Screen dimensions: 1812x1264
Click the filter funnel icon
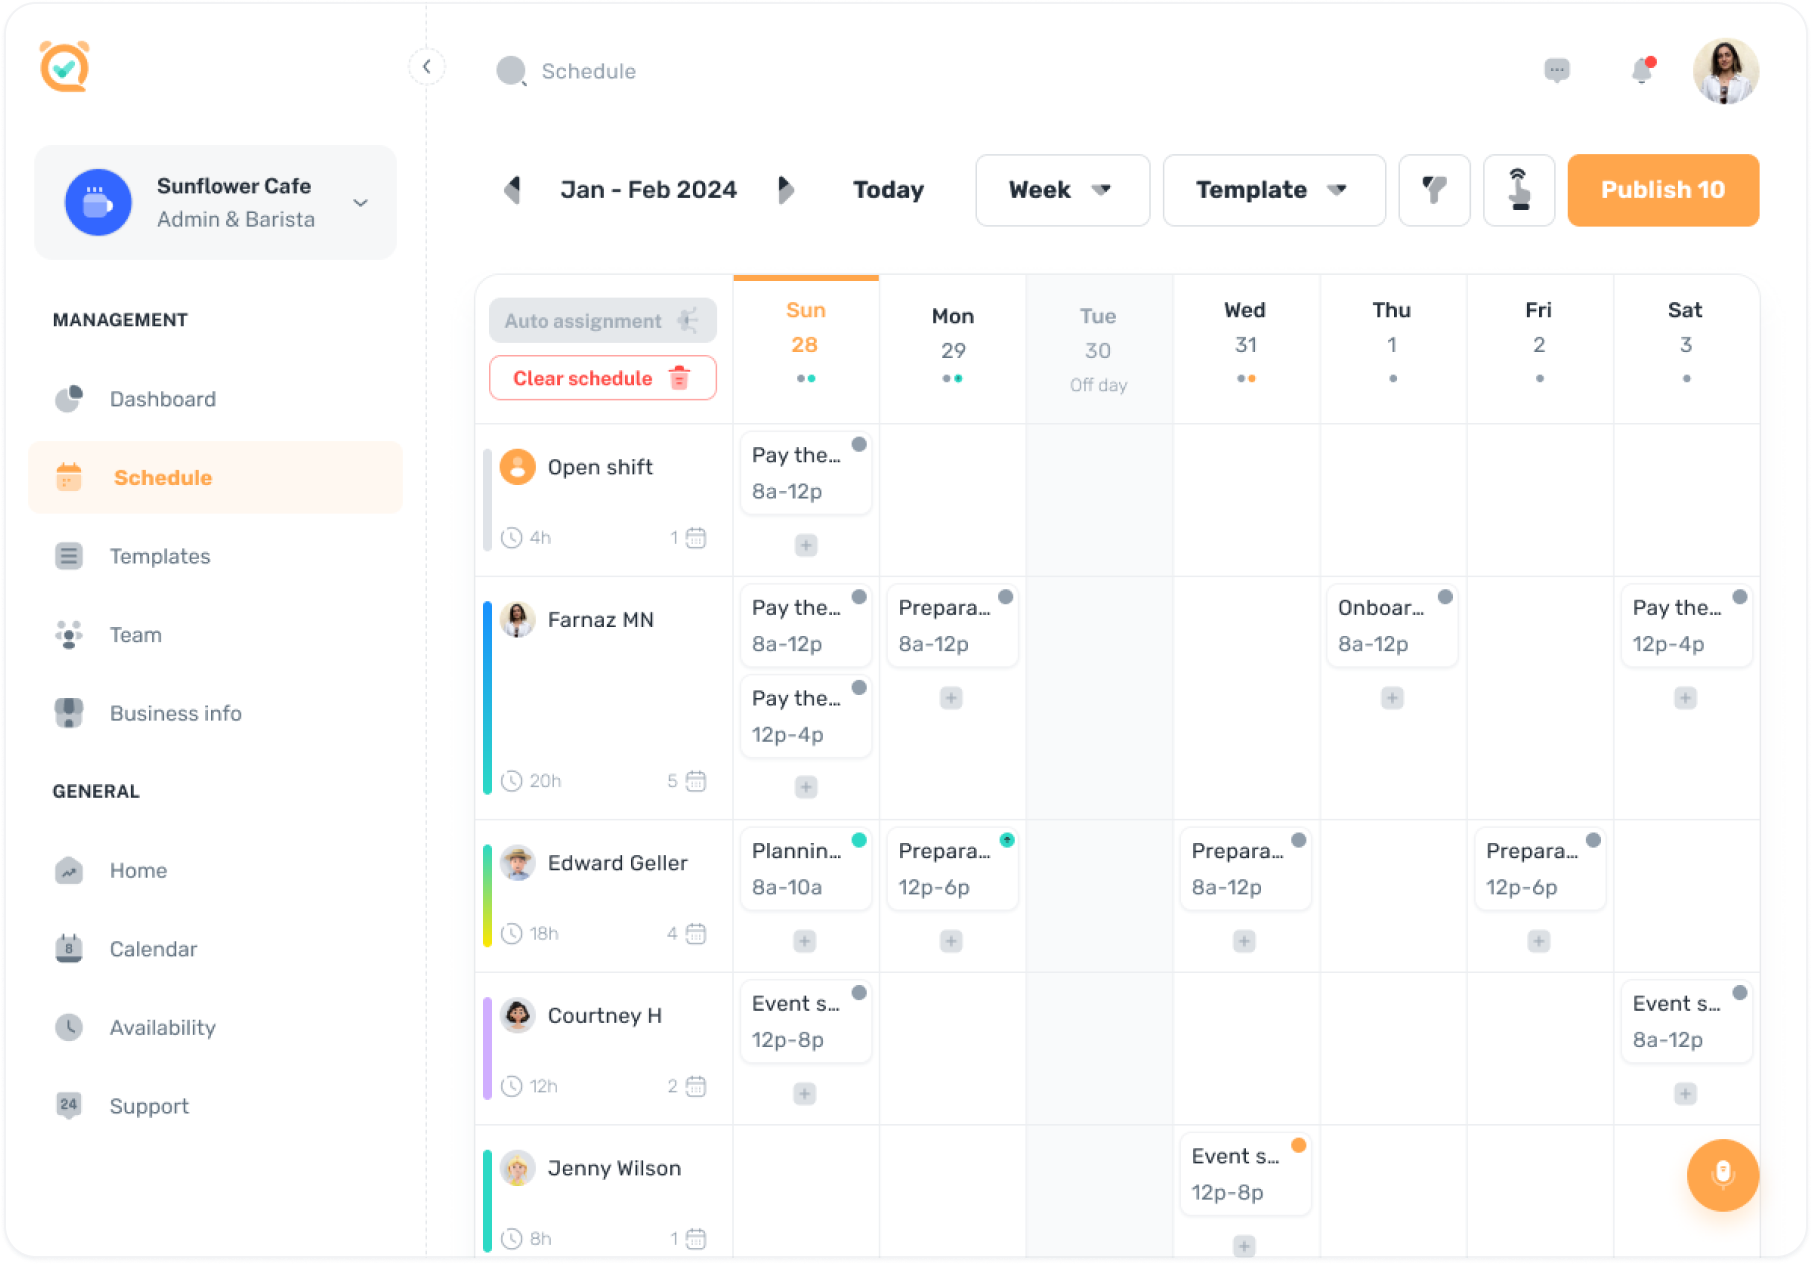click(1434, 190)
